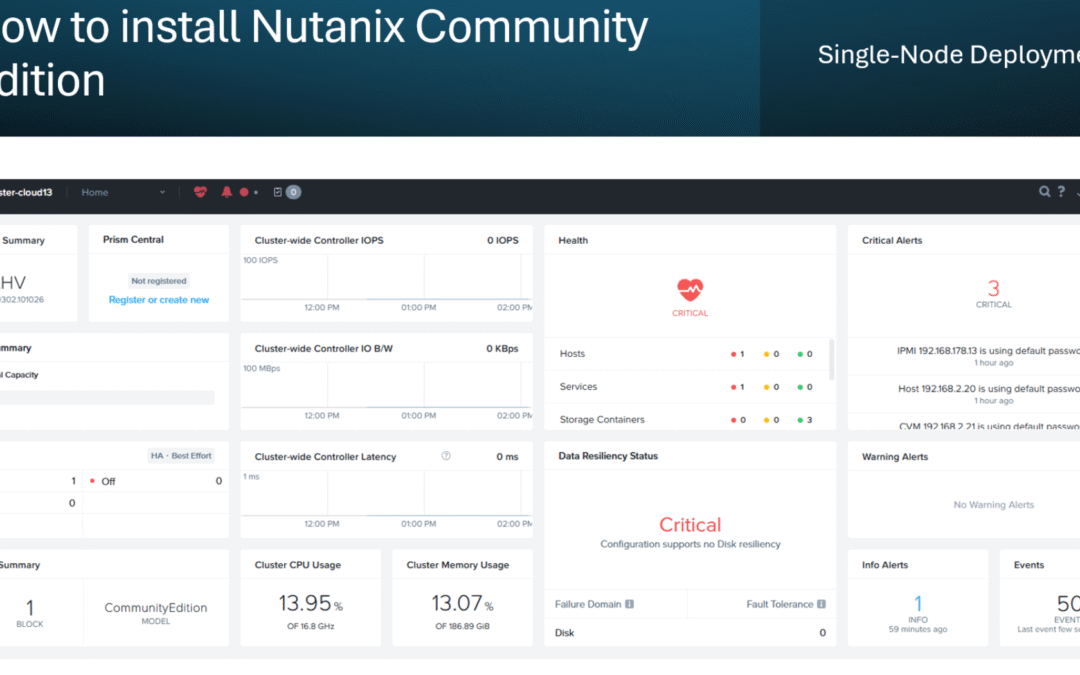The height and width of the screenshot is (675, 1080).
Task: Click the Failure Domain info icon
Action: pyautogui.click(x=629, y=604)
